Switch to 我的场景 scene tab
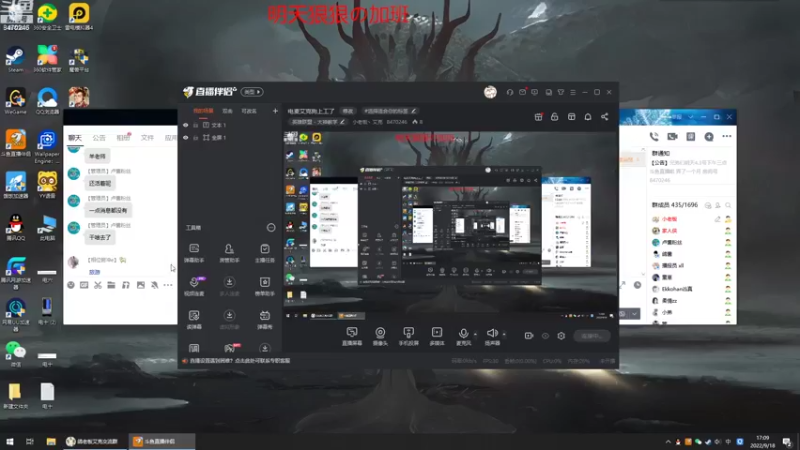 [x=203, y=111]
